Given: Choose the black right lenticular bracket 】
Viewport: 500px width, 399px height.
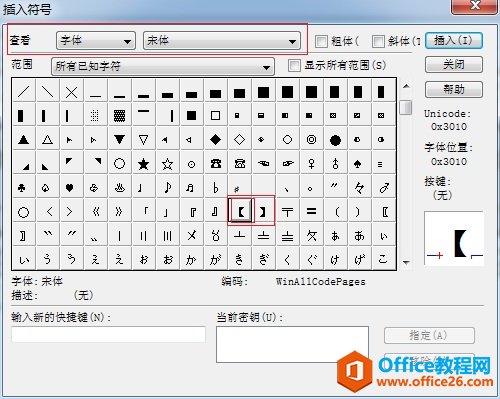Looking at the screenshot, I should 264,211.
